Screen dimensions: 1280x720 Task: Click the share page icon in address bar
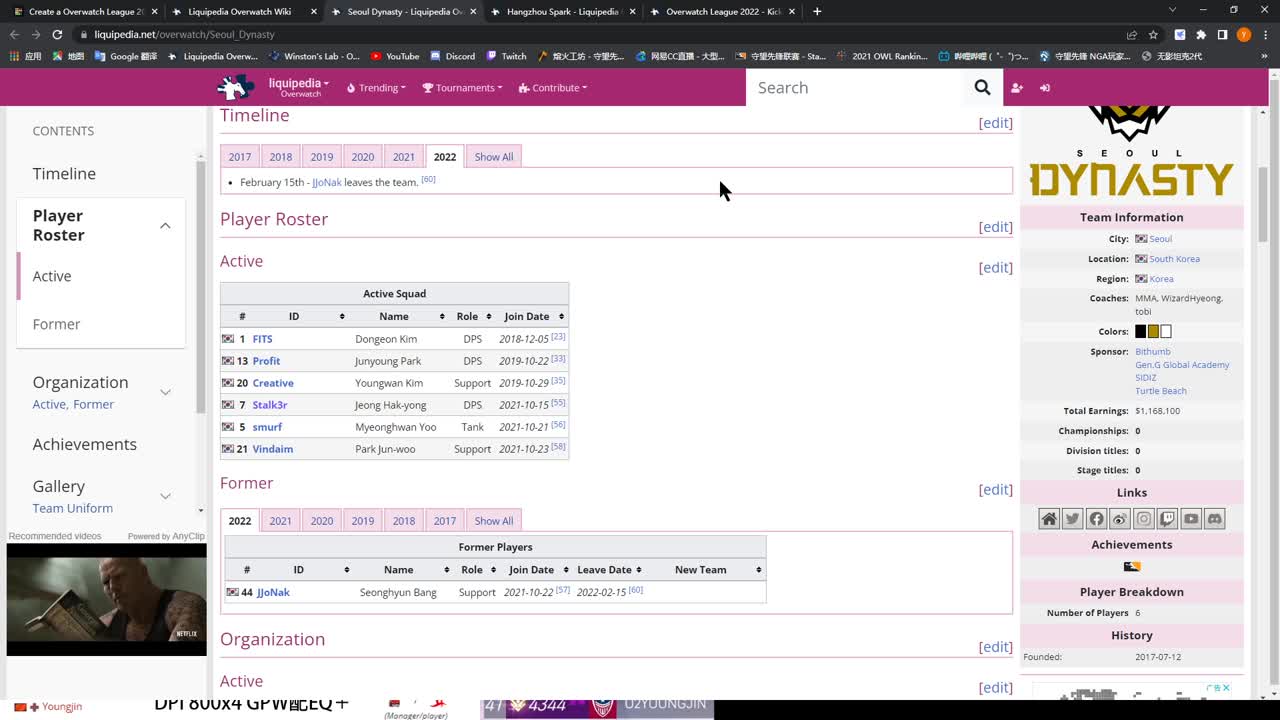coord(1131,34)
